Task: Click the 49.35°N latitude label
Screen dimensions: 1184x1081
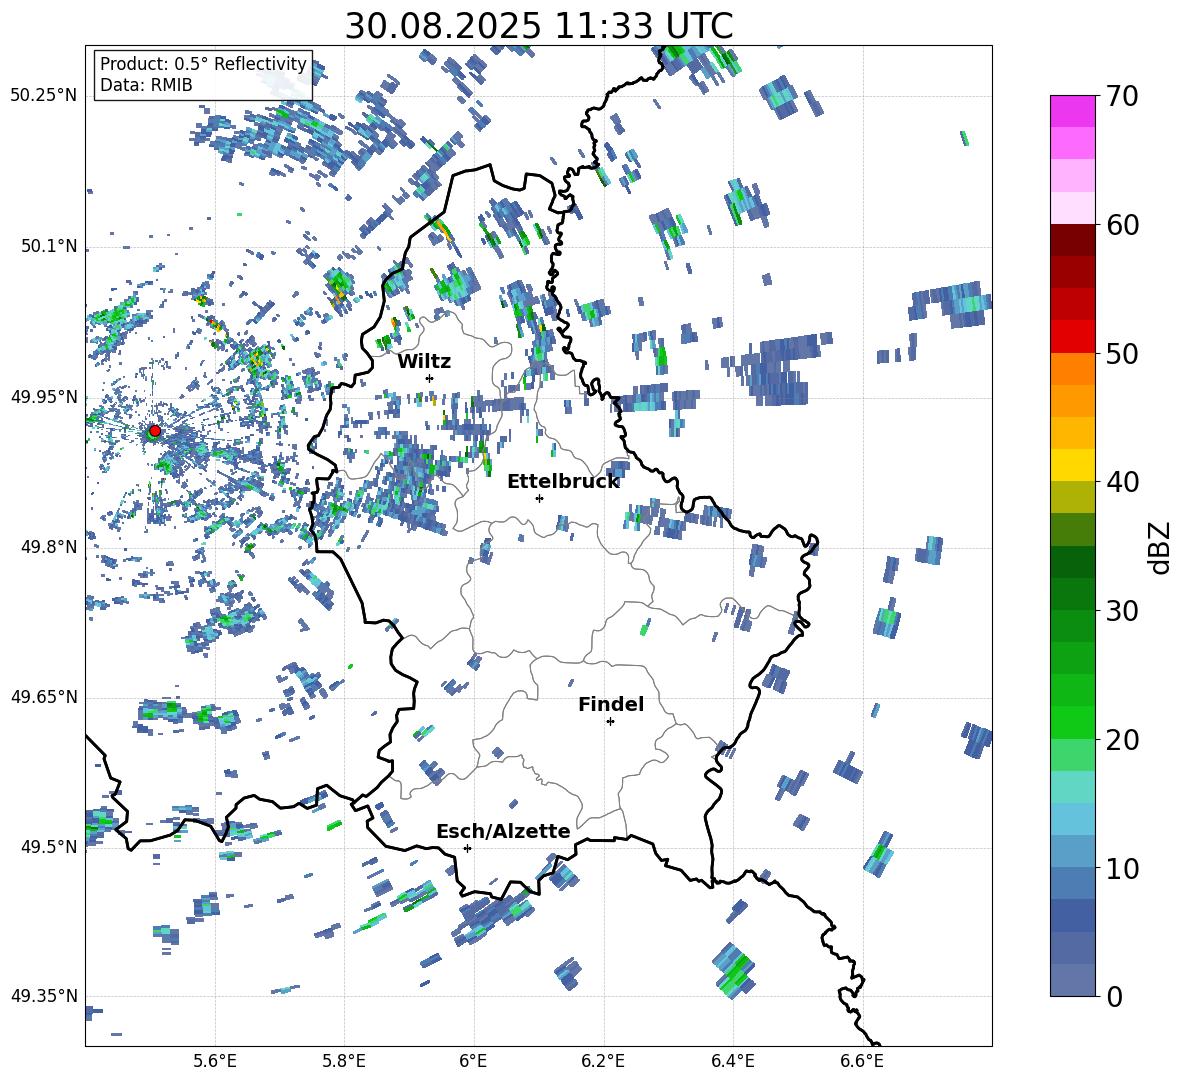Action: (44, 996)
